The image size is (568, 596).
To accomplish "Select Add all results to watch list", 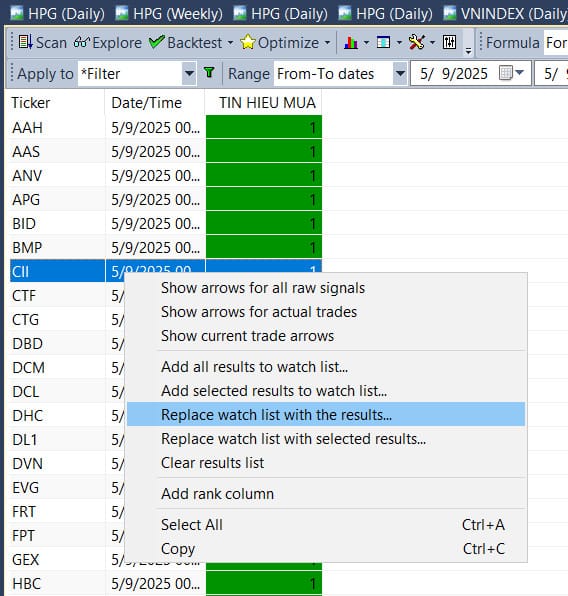I will (254, 367).
